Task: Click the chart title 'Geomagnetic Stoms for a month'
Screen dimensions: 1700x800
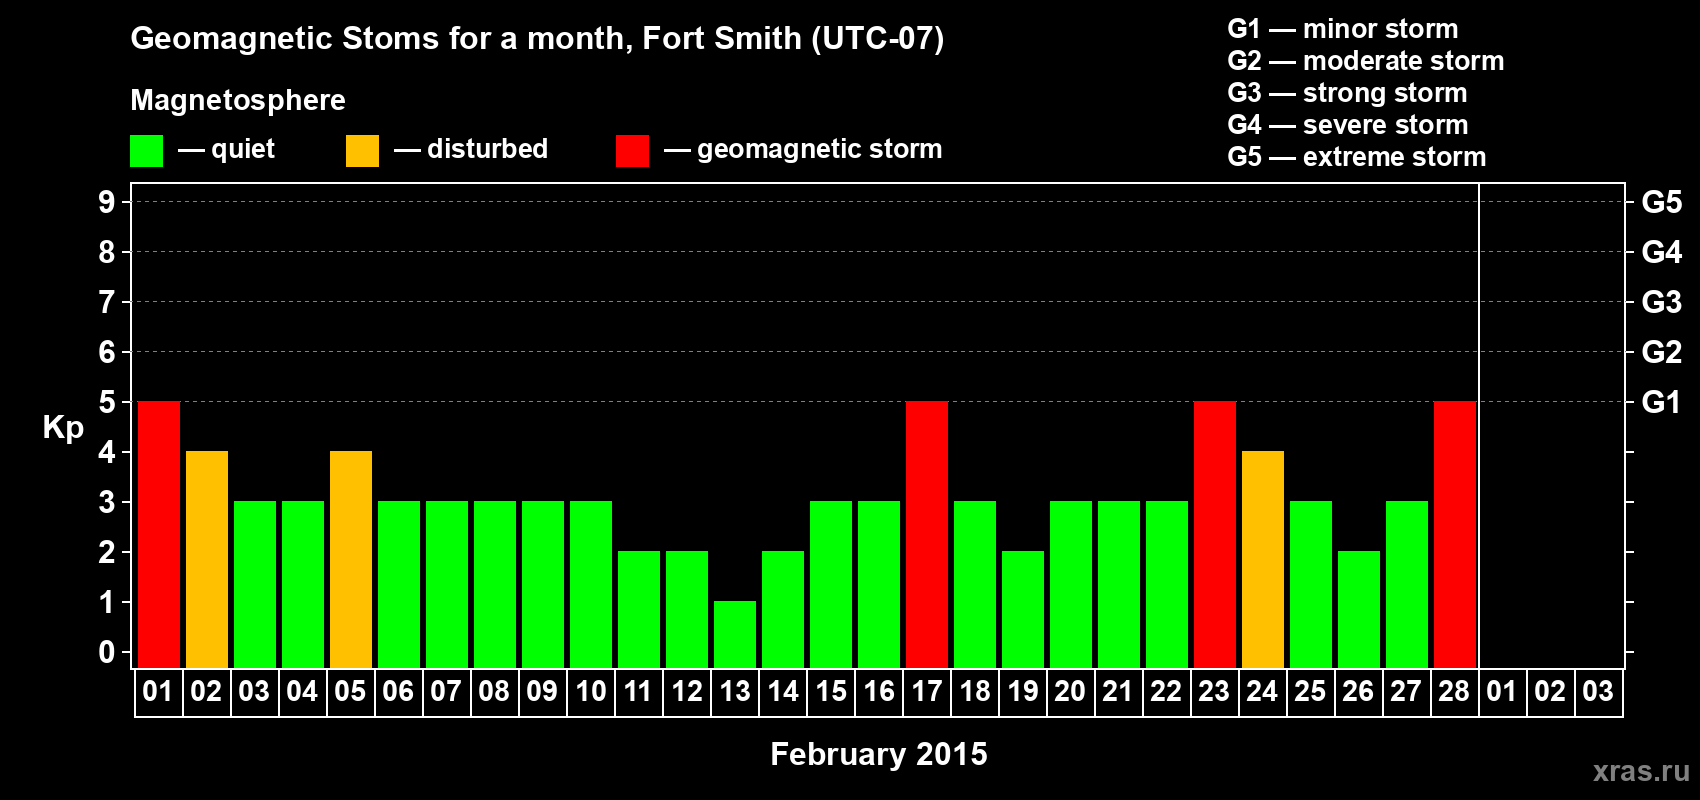Action: click(380, 39)
